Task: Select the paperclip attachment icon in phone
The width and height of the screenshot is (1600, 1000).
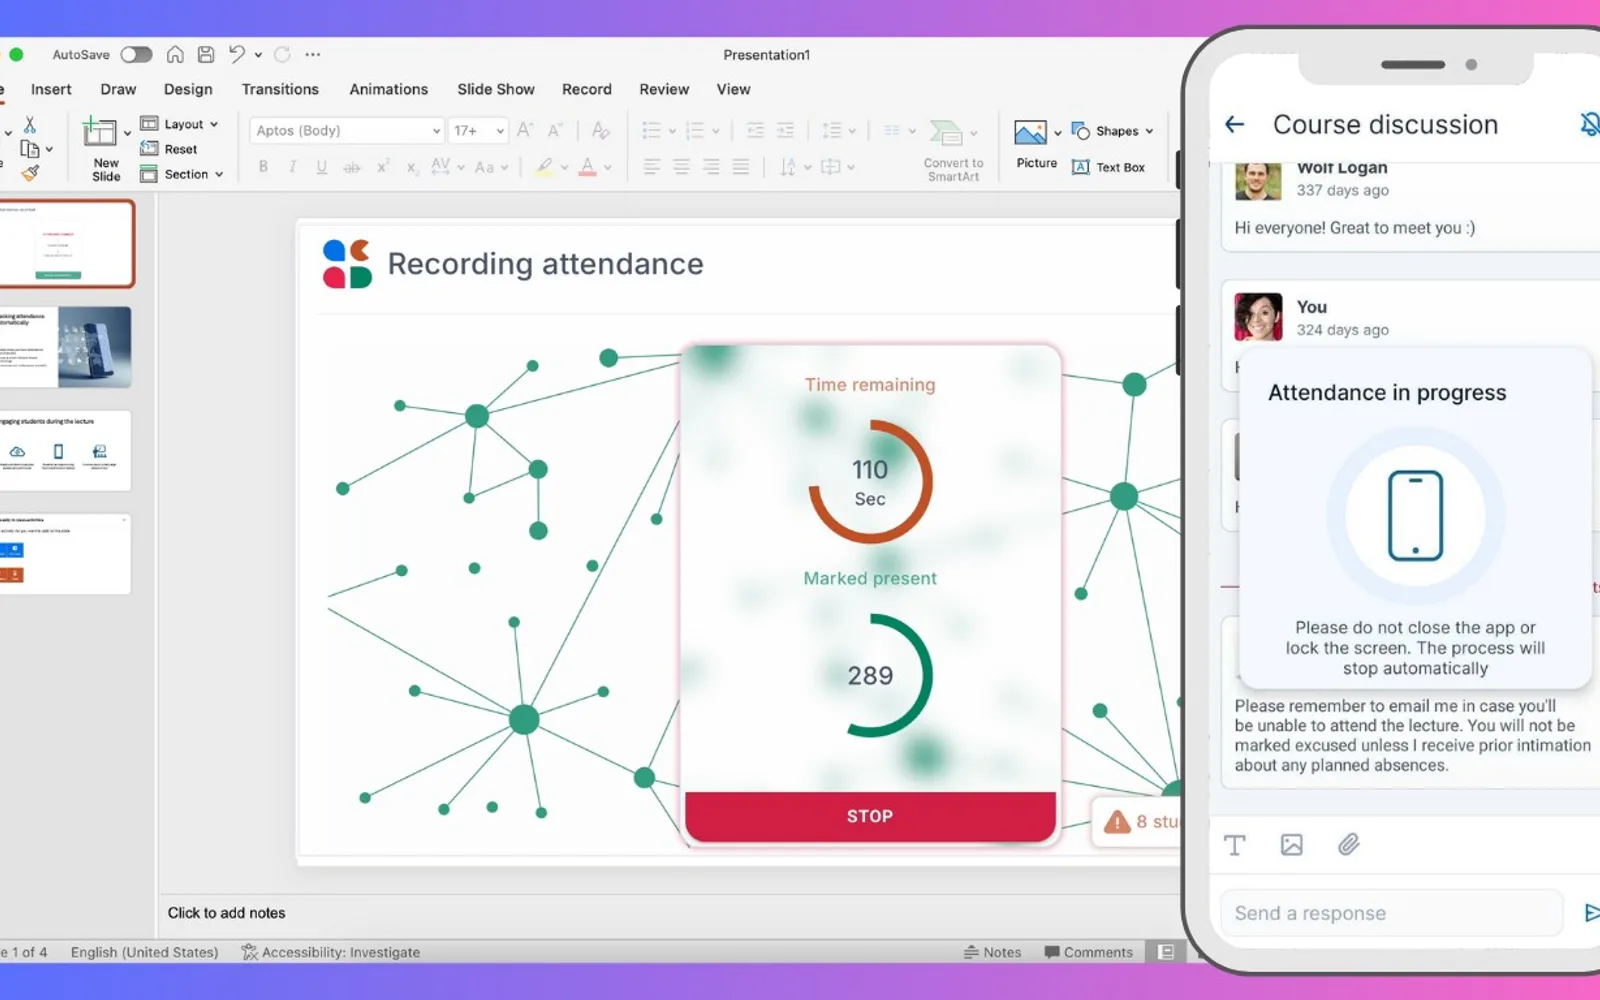Action: click(1349, 845)
